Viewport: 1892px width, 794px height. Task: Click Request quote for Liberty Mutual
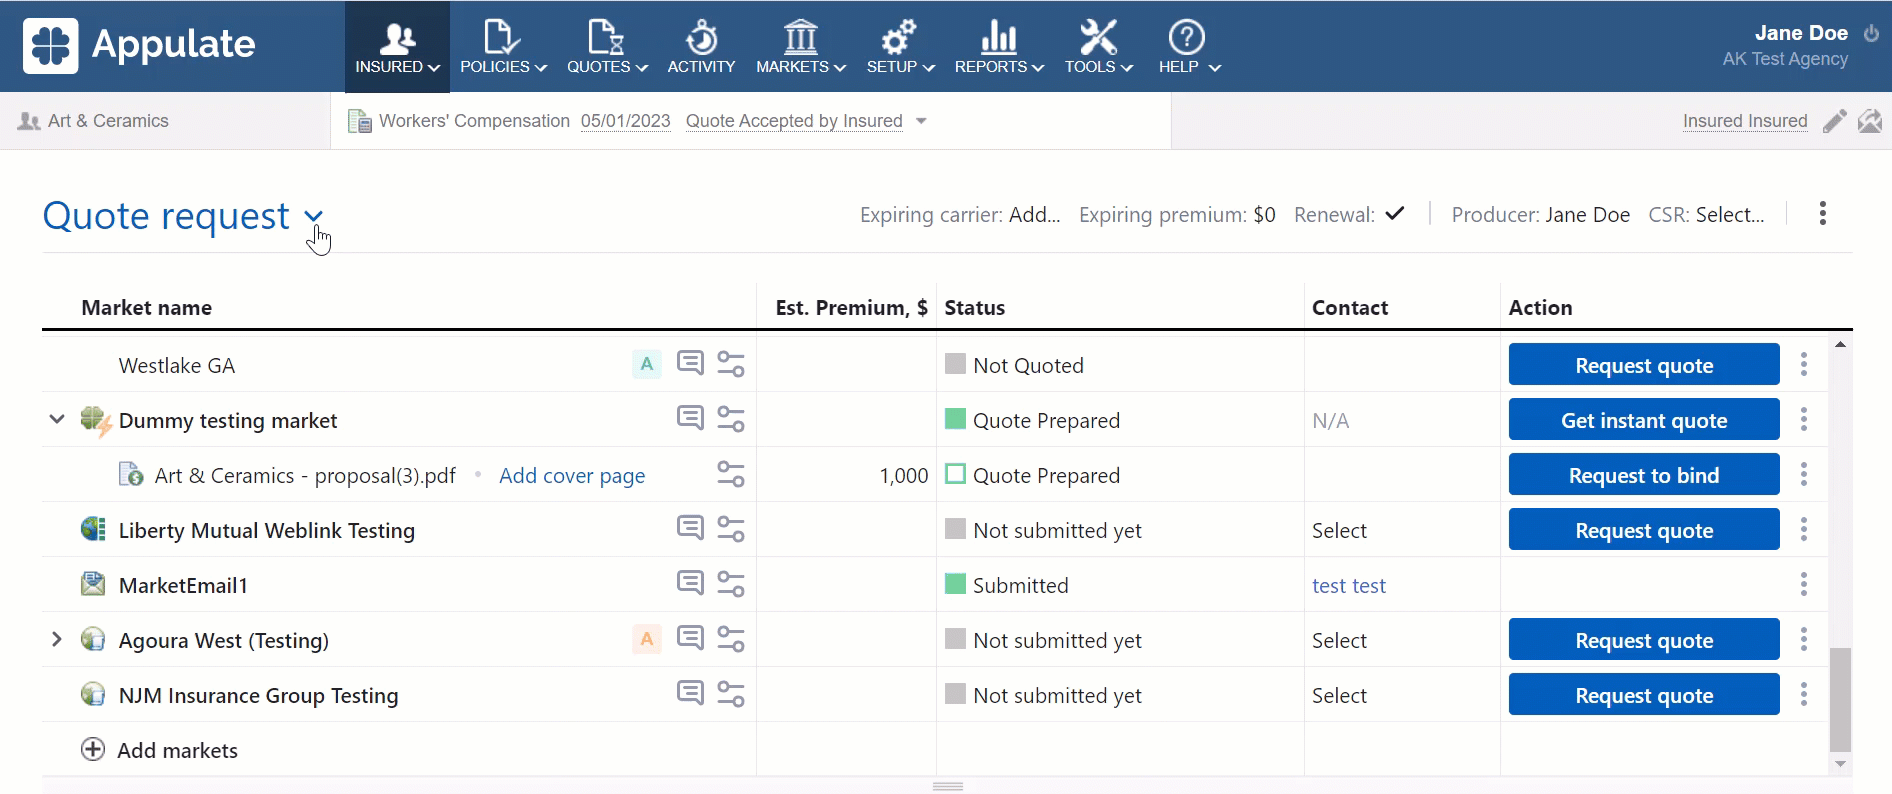pos(1643,530)
